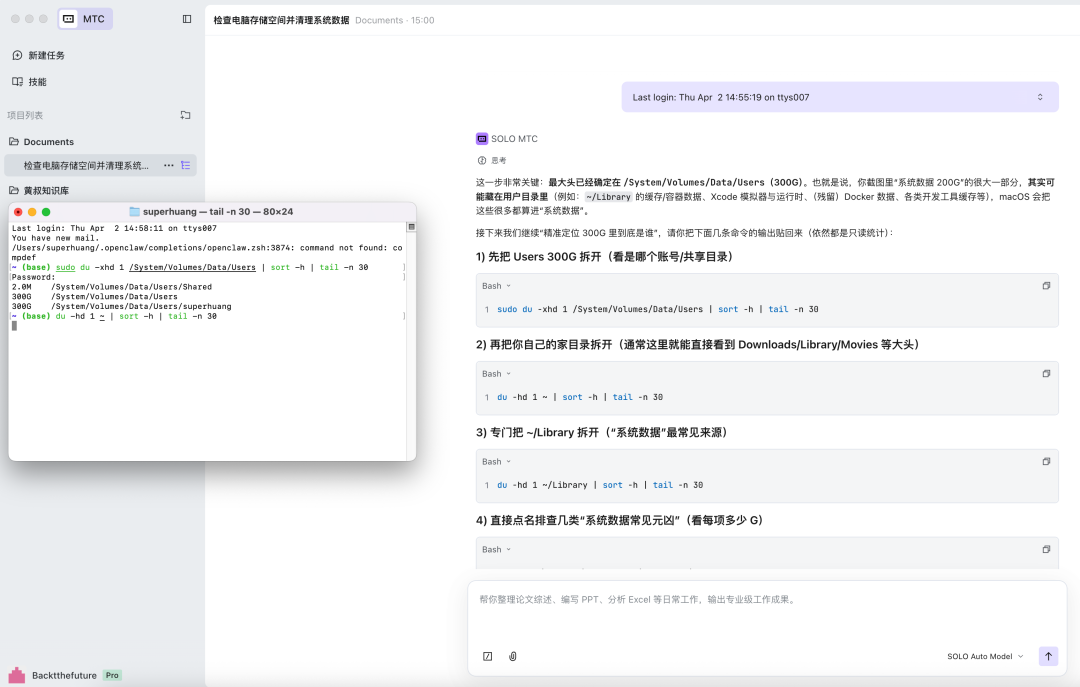Expand the Last login message bubble
This screenshot has height=687, width=1080.
pos(1040,97)
